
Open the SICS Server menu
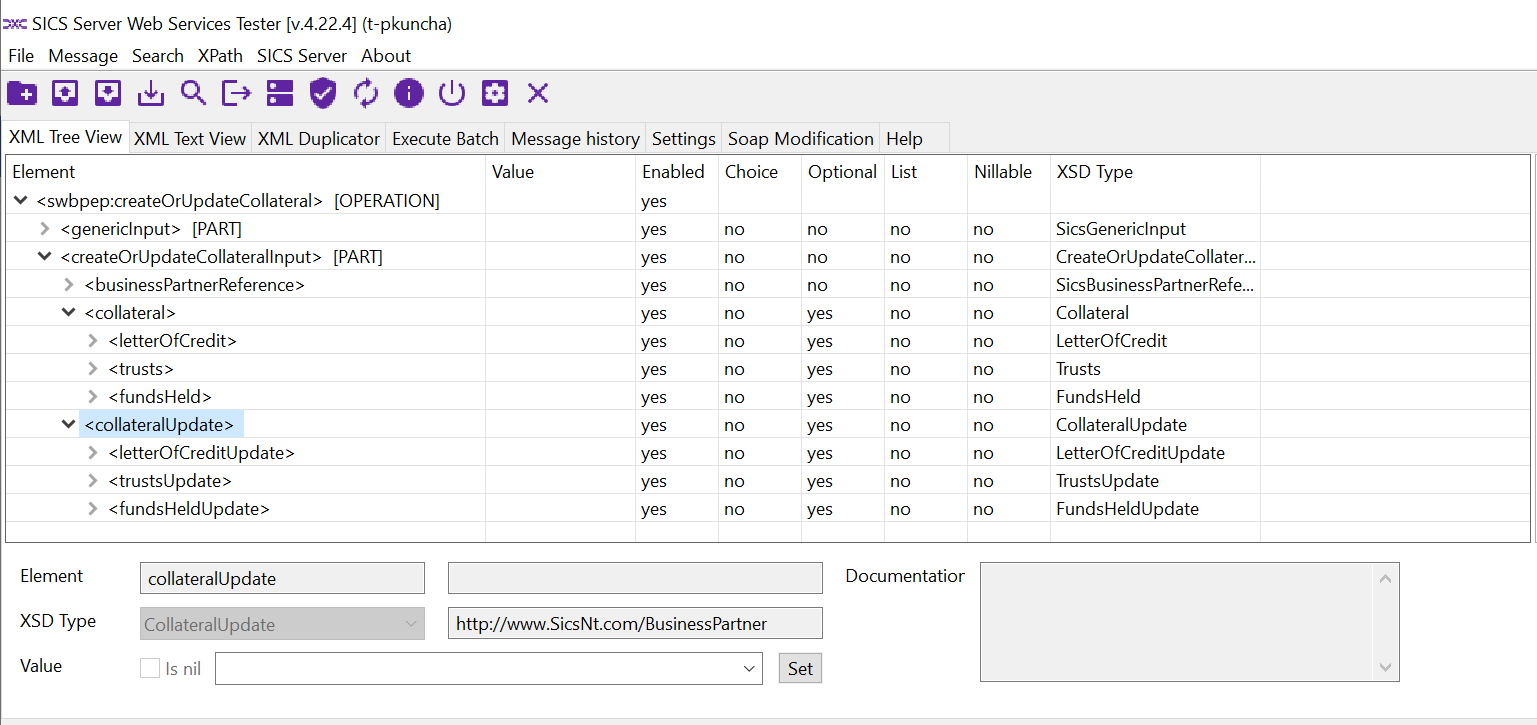tap(302, 56)
